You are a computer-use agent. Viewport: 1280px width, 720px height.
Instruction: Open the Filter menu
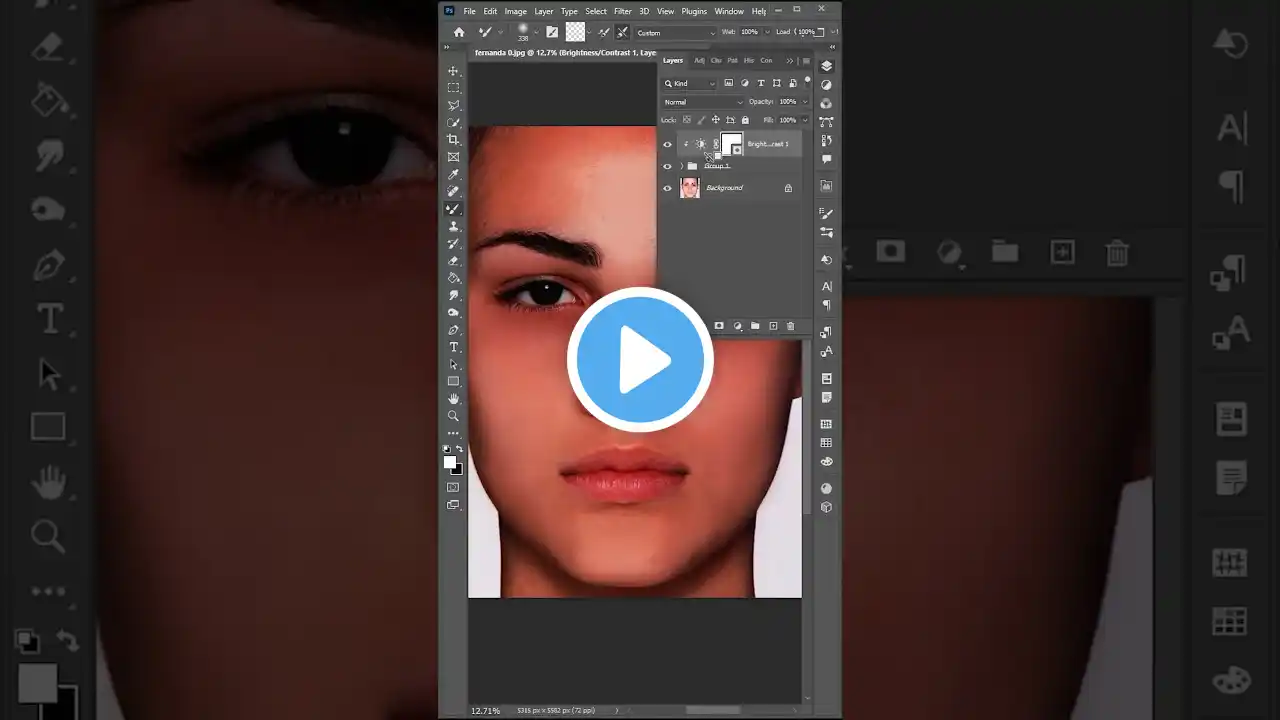click(622, 11)
